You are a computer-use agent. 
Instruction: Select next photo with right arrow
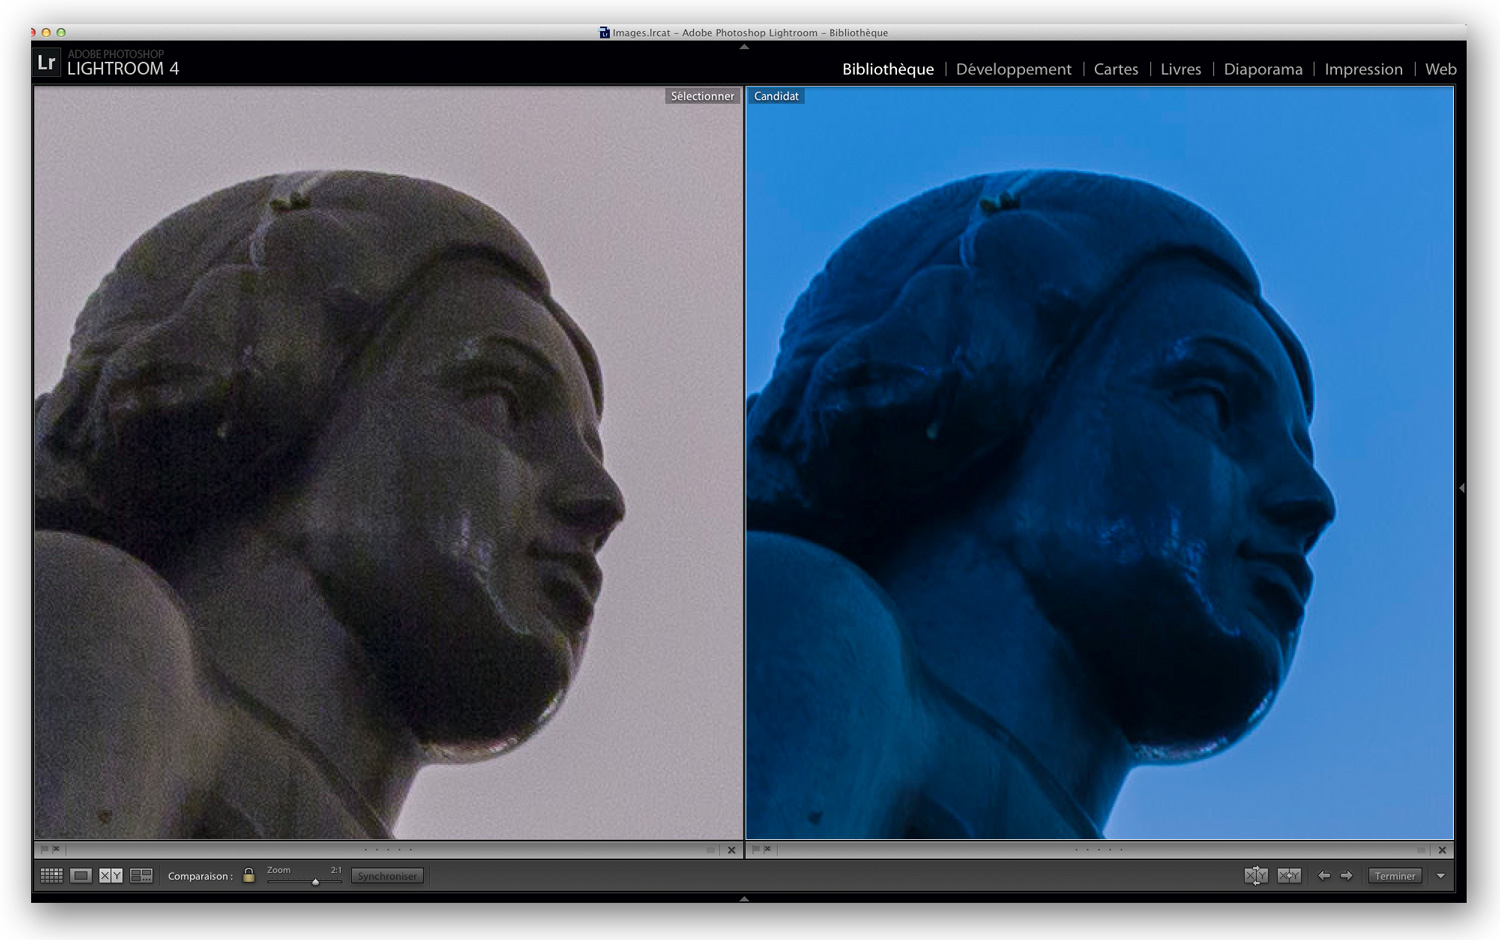1346,876
